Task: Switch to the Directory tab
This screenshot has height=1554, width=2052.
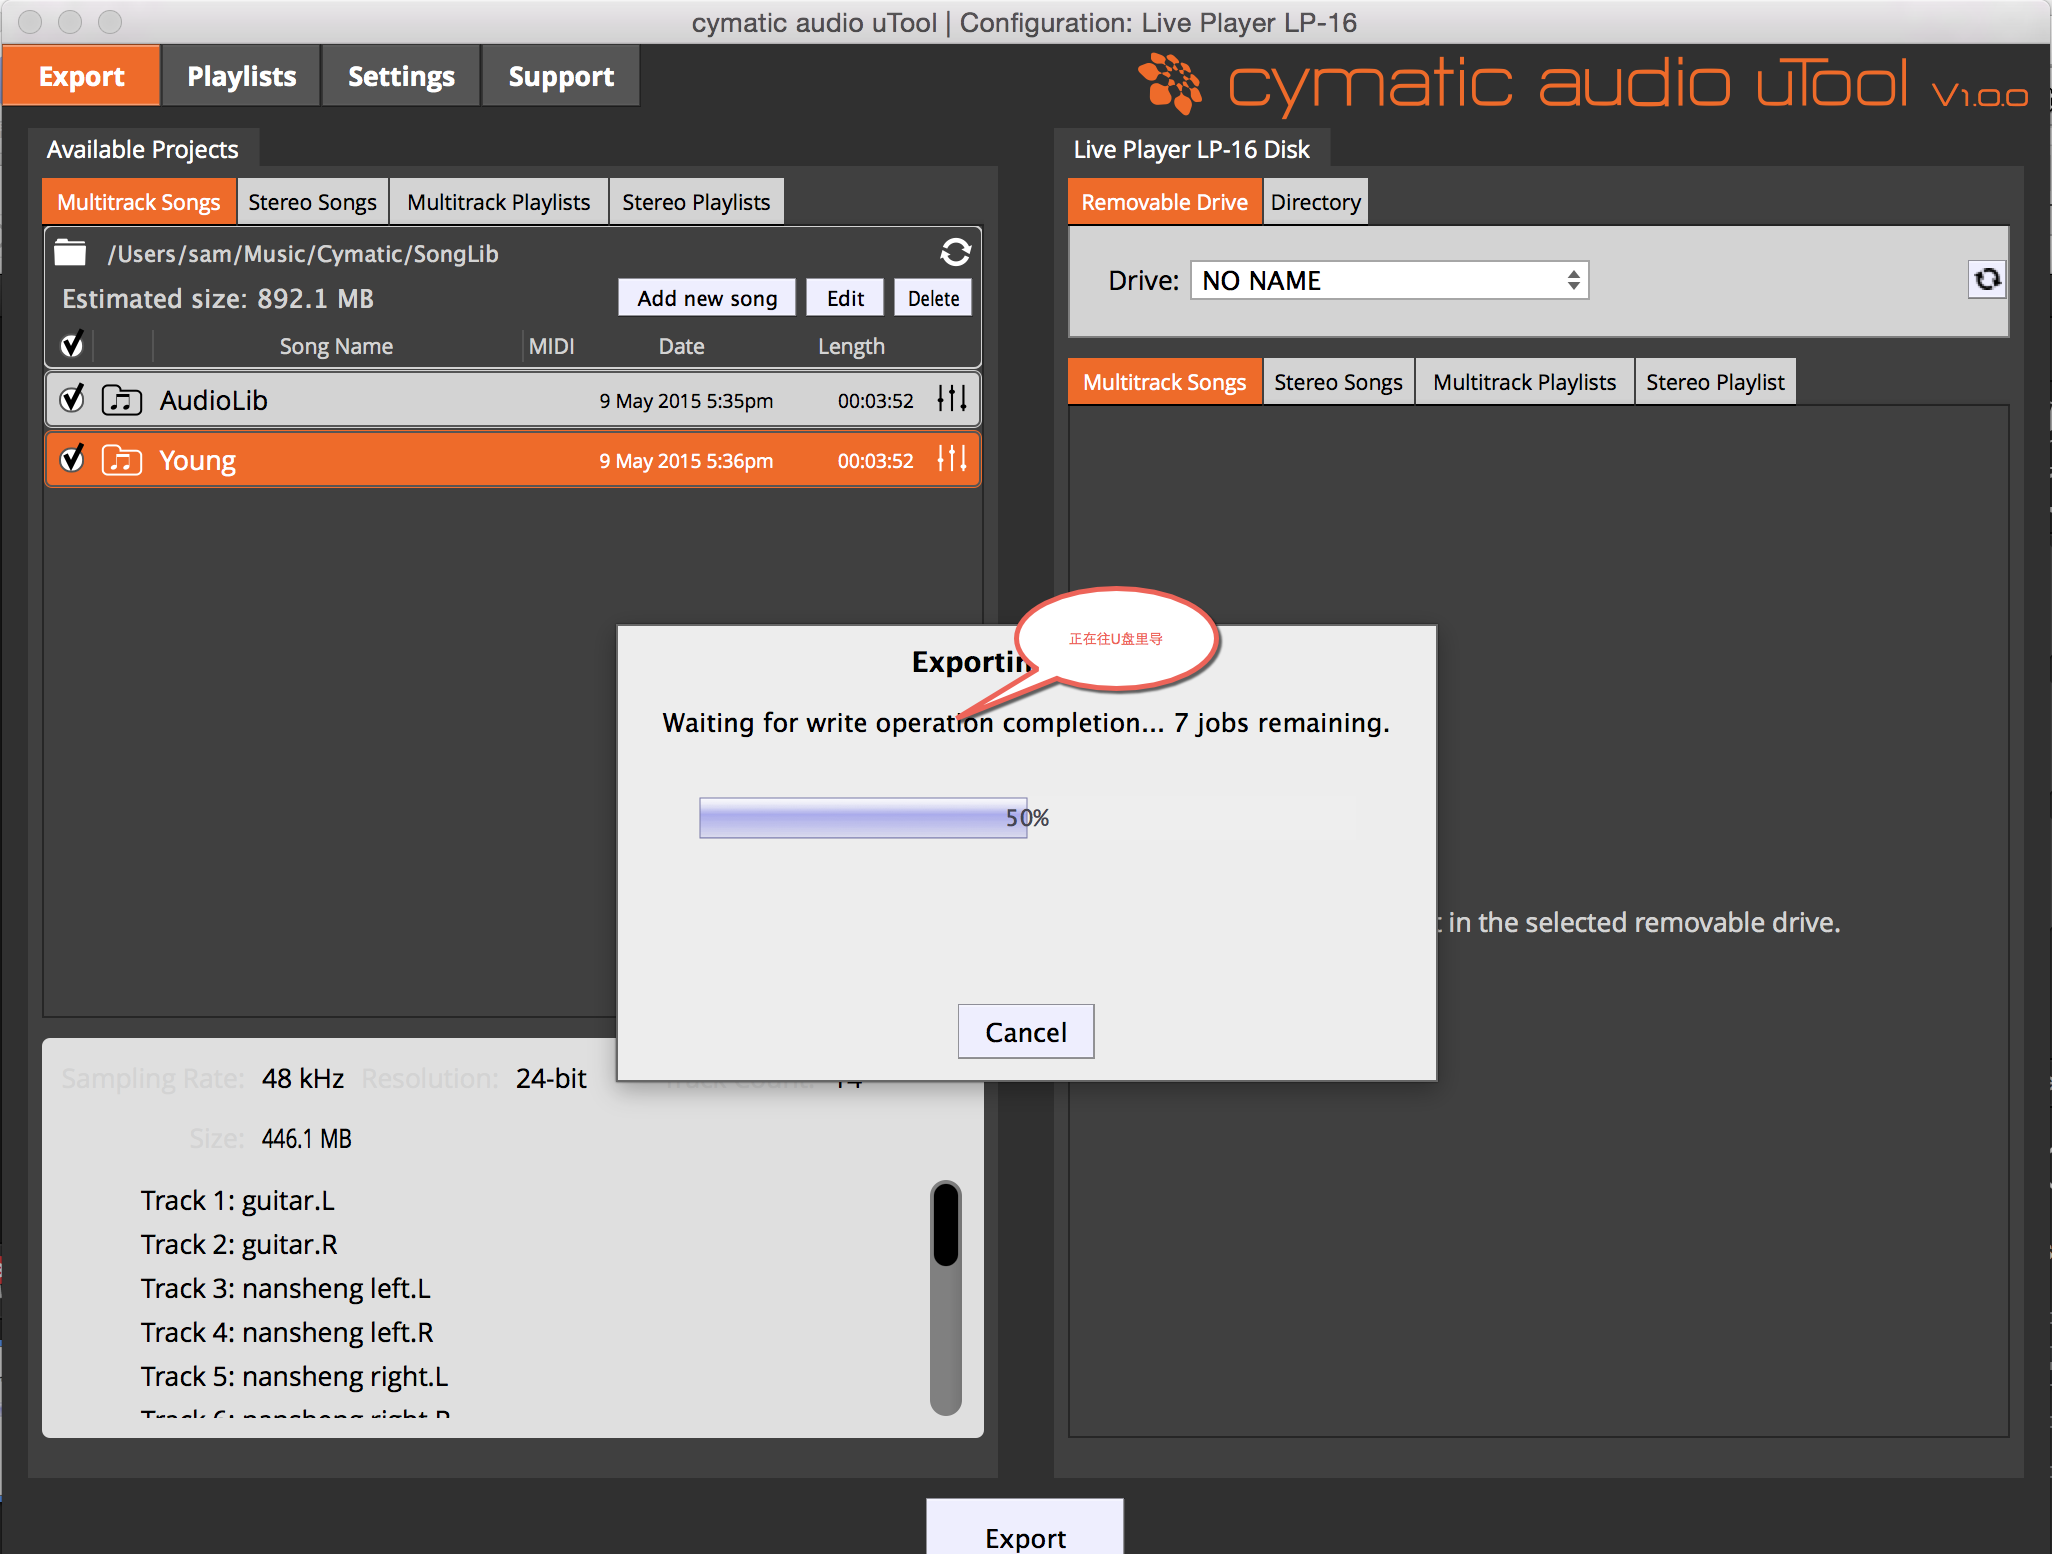Action: coord(1315,202)
